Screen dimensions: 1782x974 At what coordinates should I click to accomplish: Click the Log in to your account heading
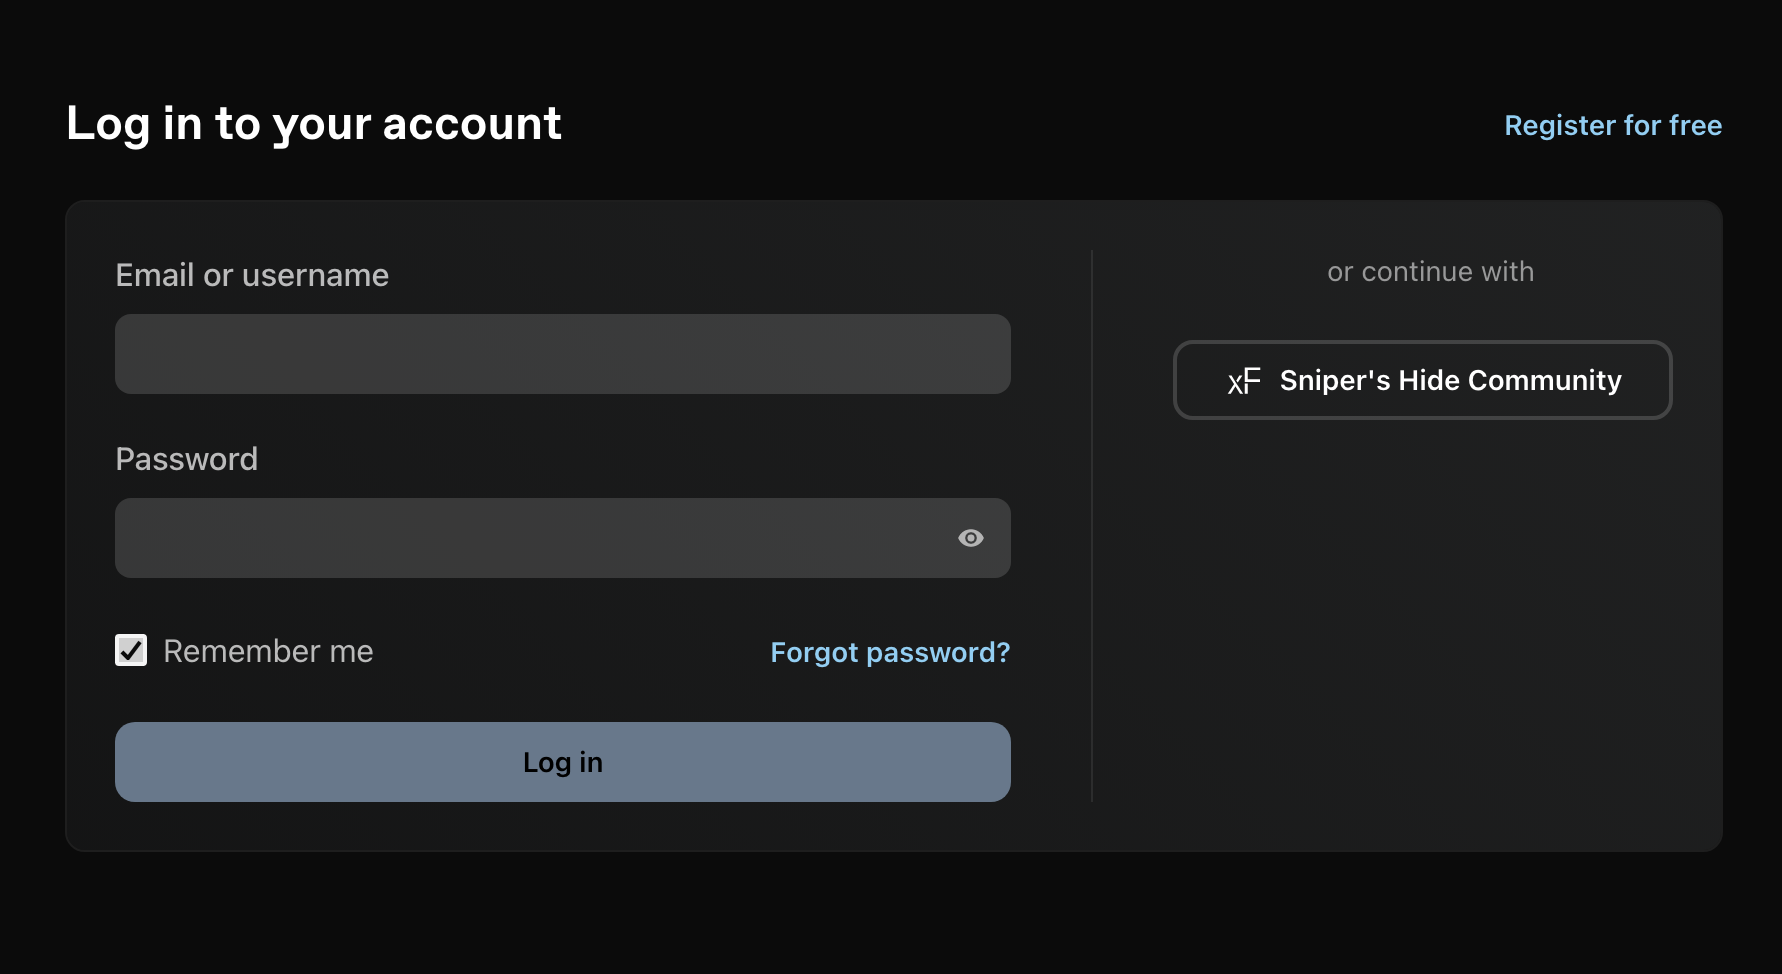(314, 125)
